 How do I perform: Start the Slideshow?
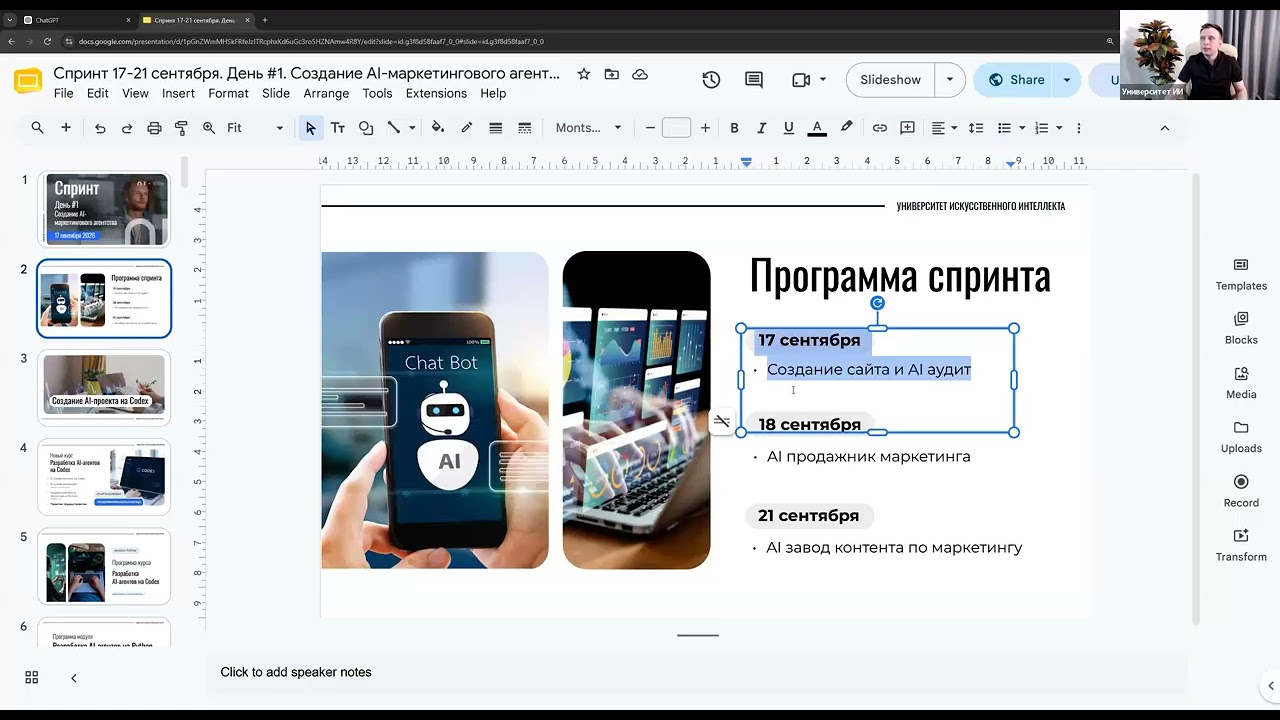[x=890, y=80]
